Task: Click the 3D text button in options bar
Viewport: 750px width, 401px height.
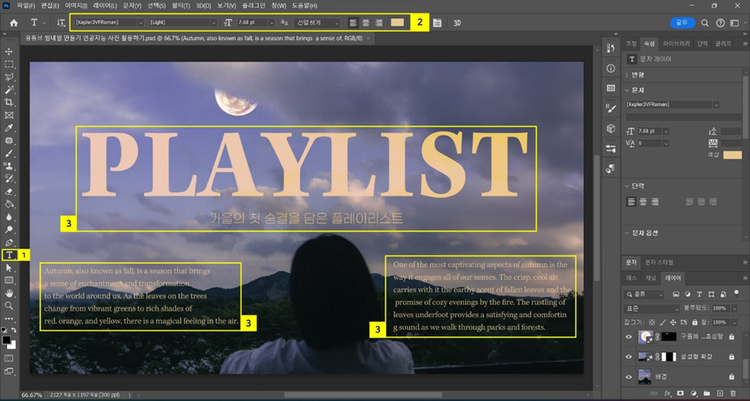Action: pyautogui.click(x=457, y=22)
